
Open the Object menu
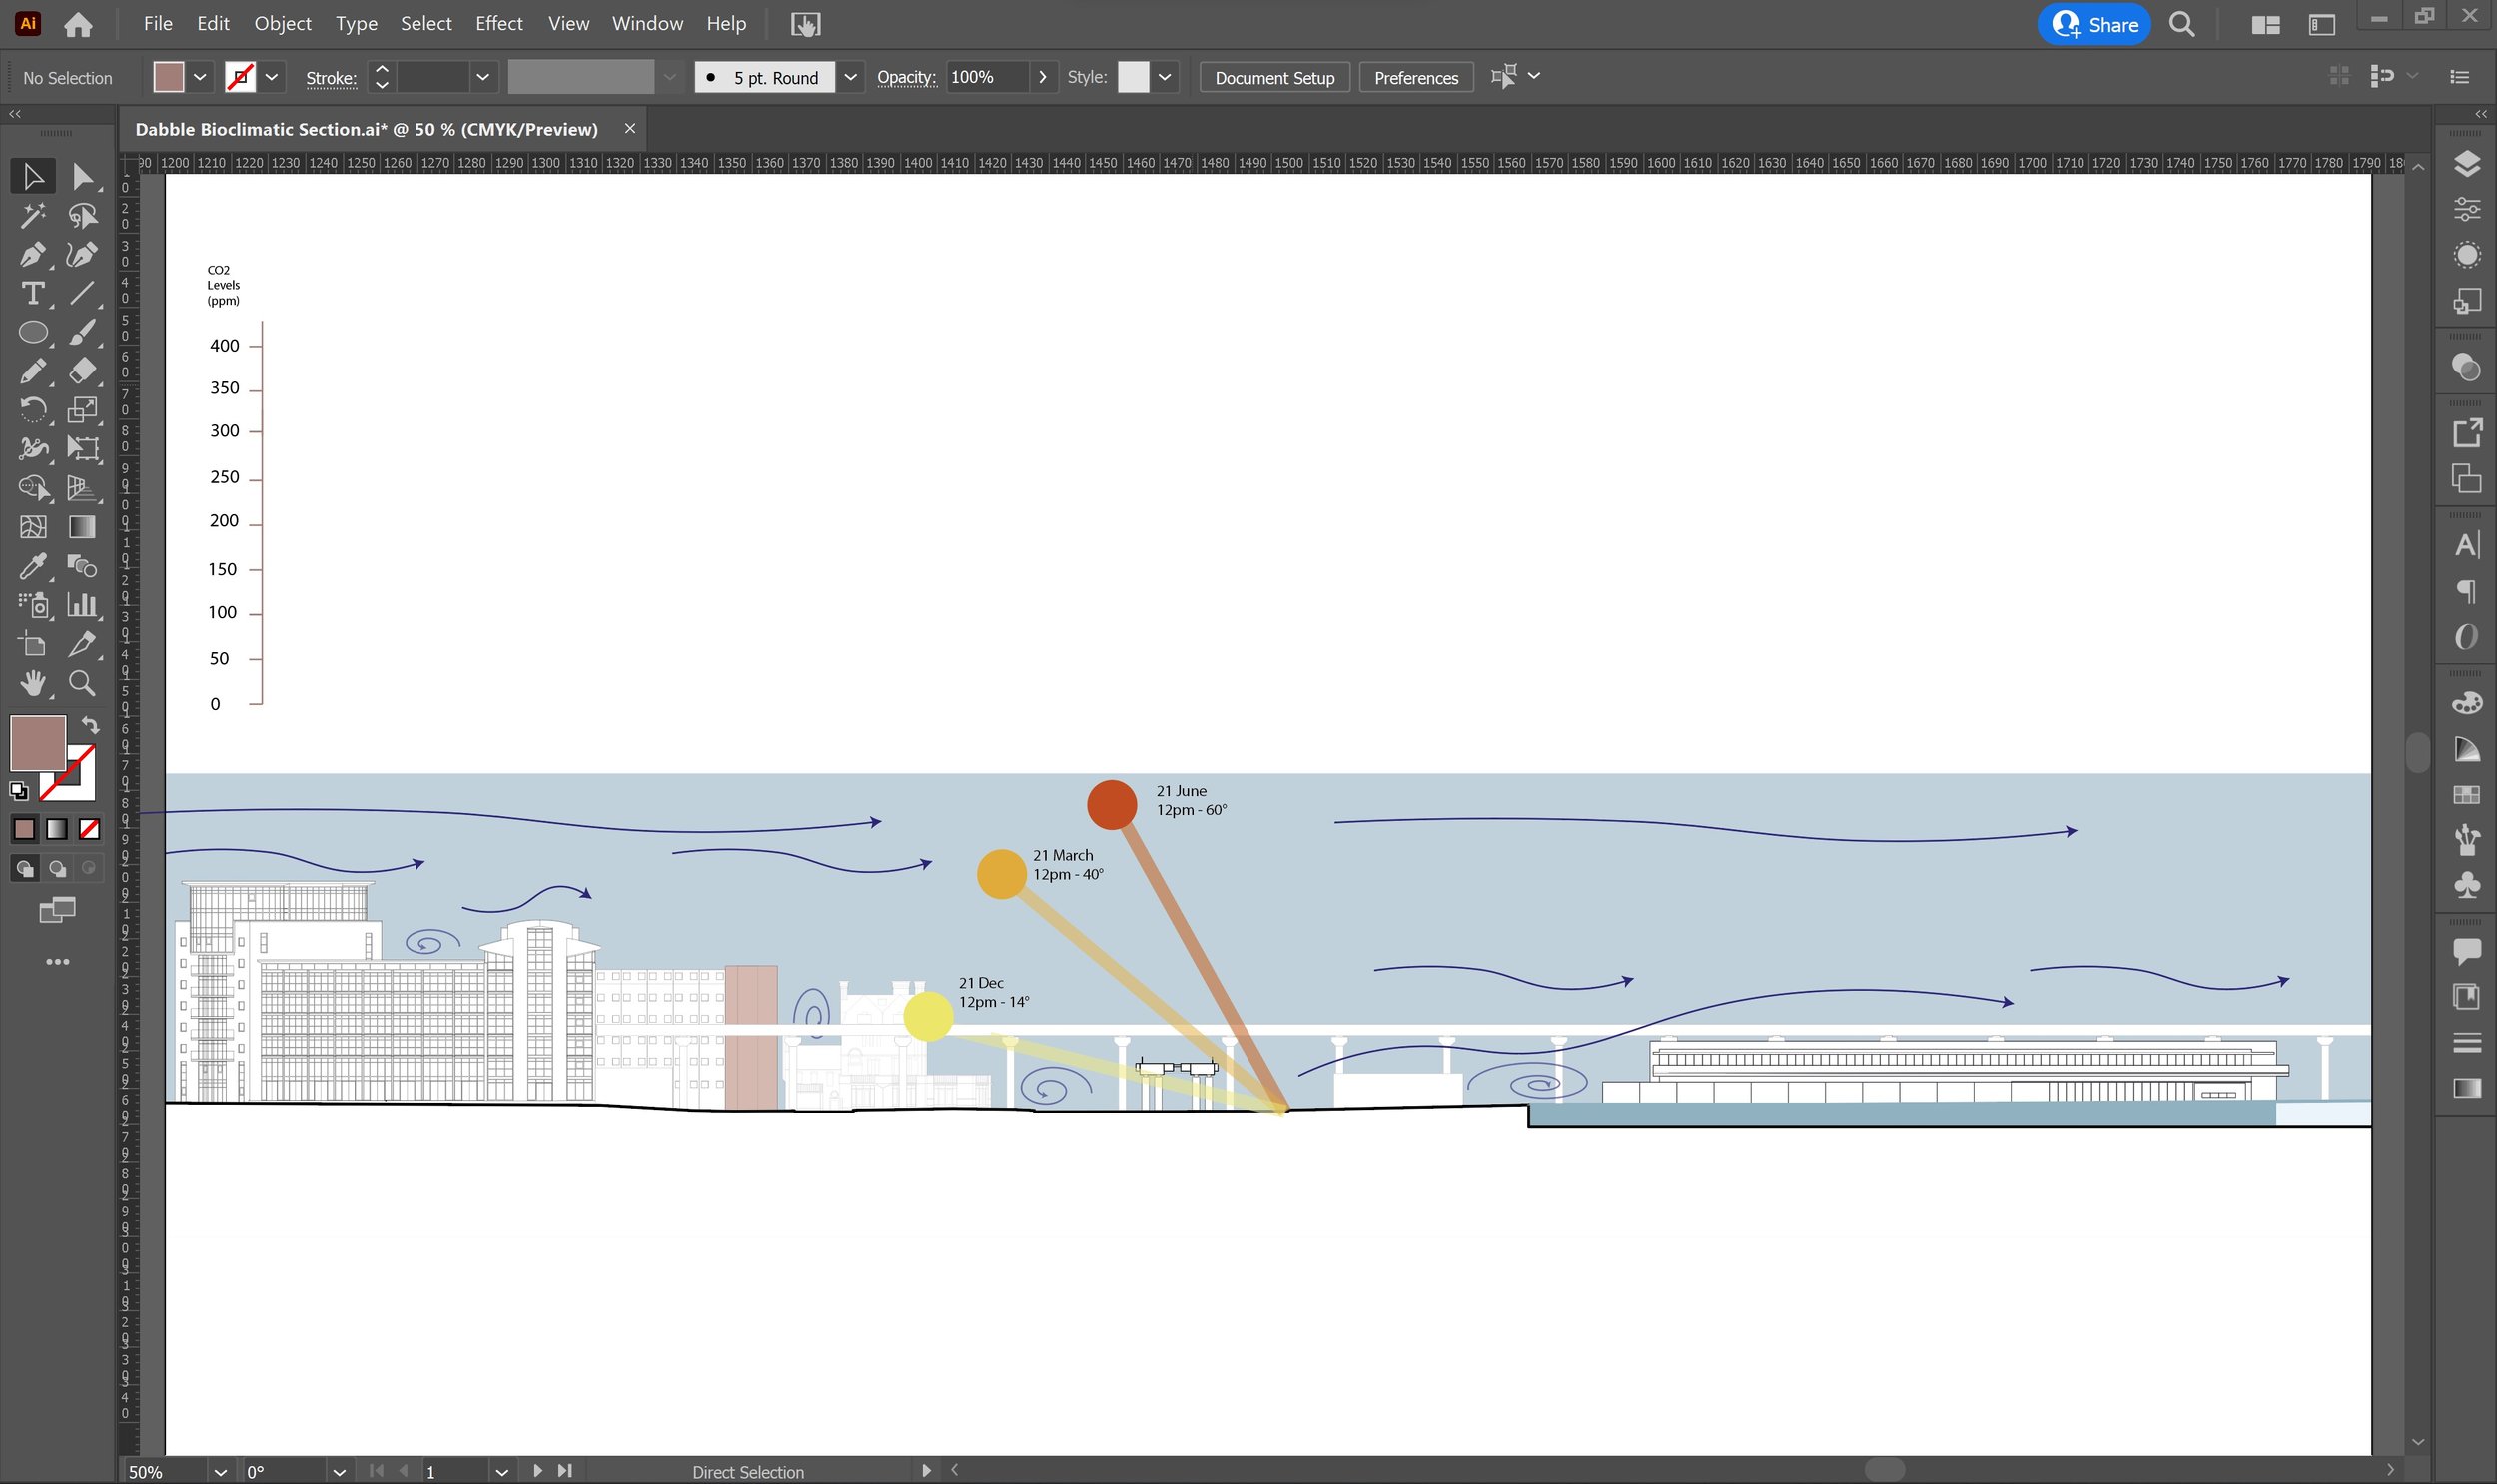[x=283, y=23]
